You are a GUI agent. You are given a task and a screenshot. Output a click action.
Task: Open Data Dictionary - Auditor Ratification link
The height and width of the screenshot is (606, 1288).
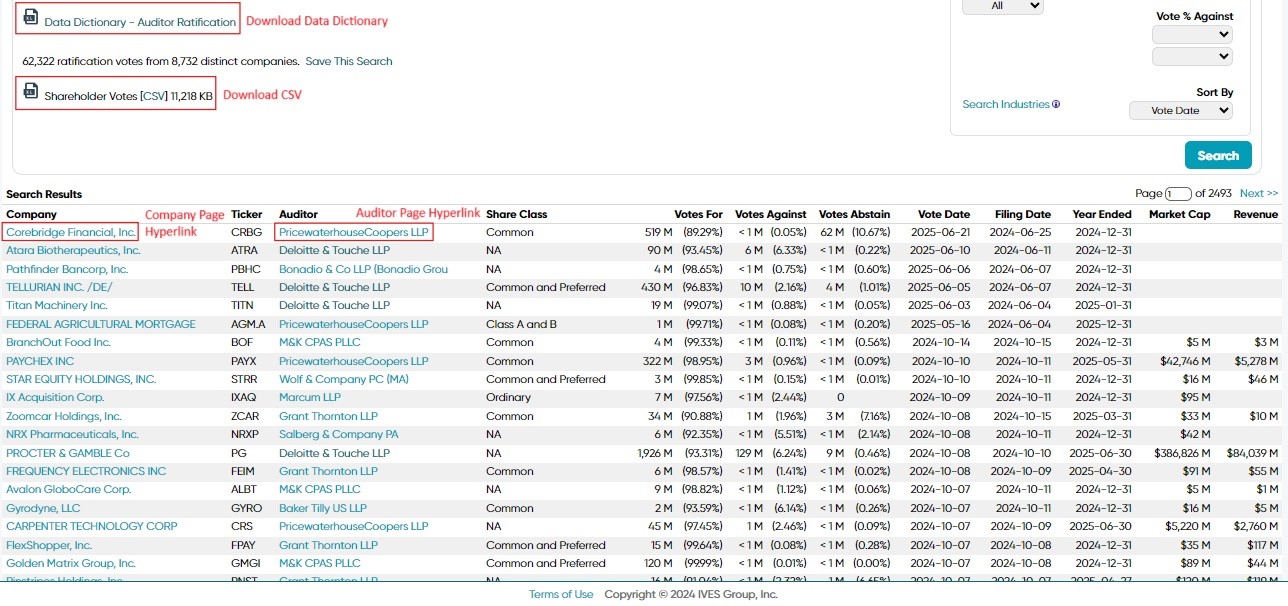(139, 22)
